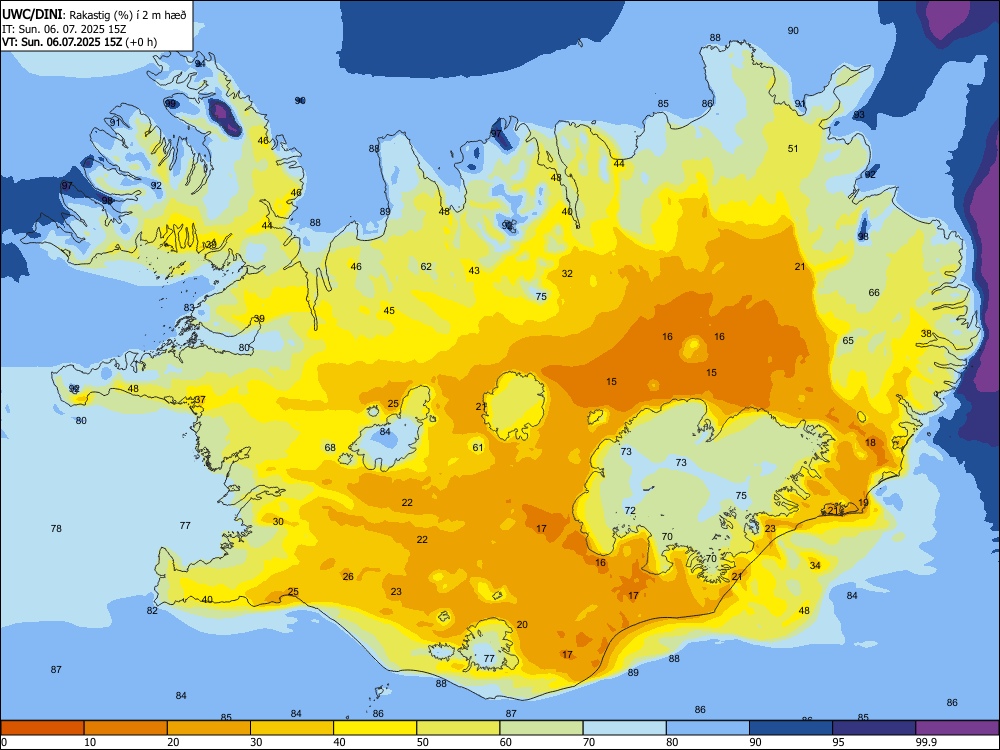Click the '72' humidity value on the glacier
Image resolution: width=1000 pixels, height=750 pixels.
(x=630, y=511)
